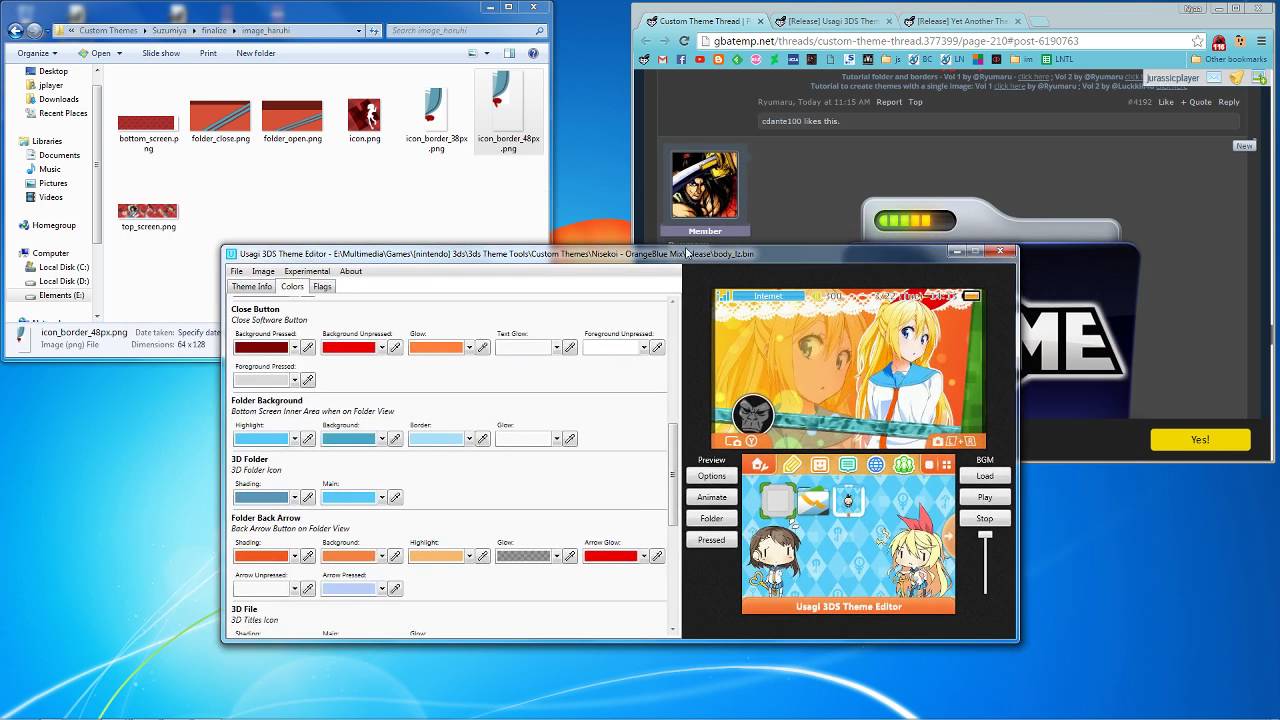This screenshot has height=720, width=1280.
Task: Use eyedropper for Folder Back Arrow Arrow Pressed
Action: click(395, 589)
